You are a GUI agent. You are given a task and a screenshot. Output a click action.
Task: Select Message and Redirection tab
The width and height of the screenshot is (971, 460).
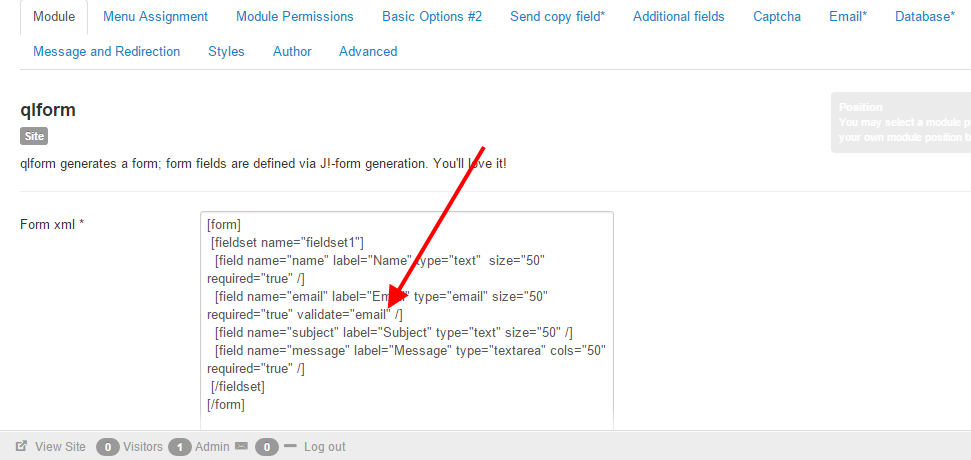(x=107, y=51)
